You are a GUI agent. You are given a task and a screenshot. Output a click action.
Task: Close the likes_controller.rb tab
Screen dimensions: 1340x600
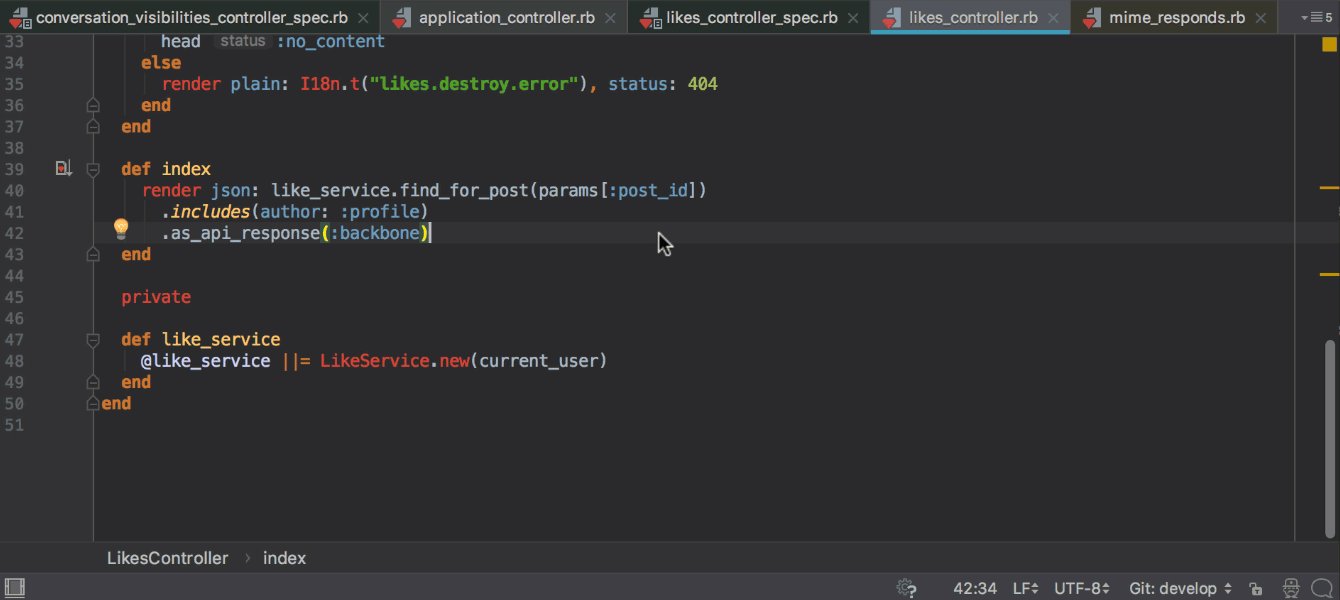(1054, 18)
